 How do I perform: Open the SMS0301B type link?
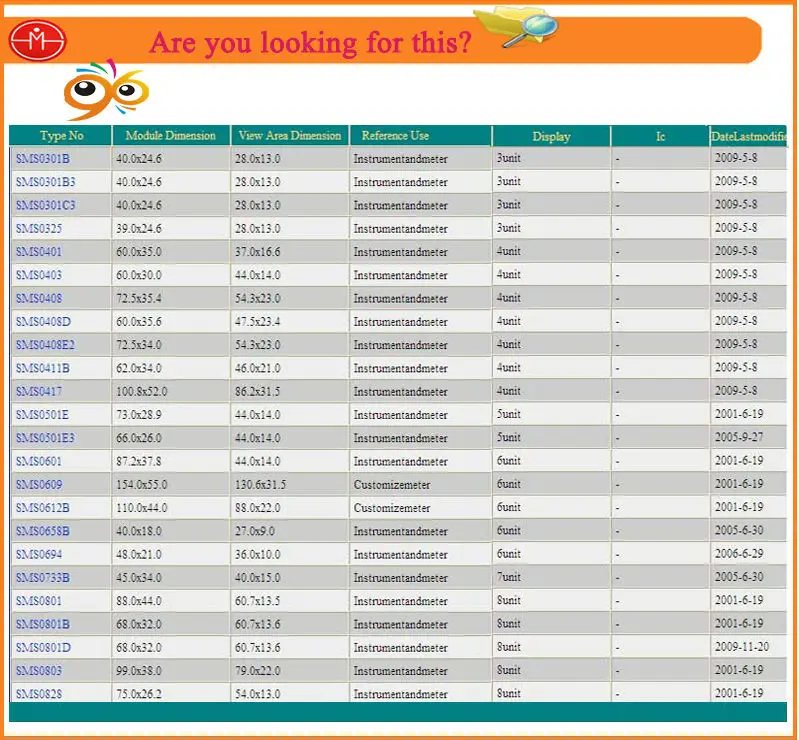tap(42, 159)
